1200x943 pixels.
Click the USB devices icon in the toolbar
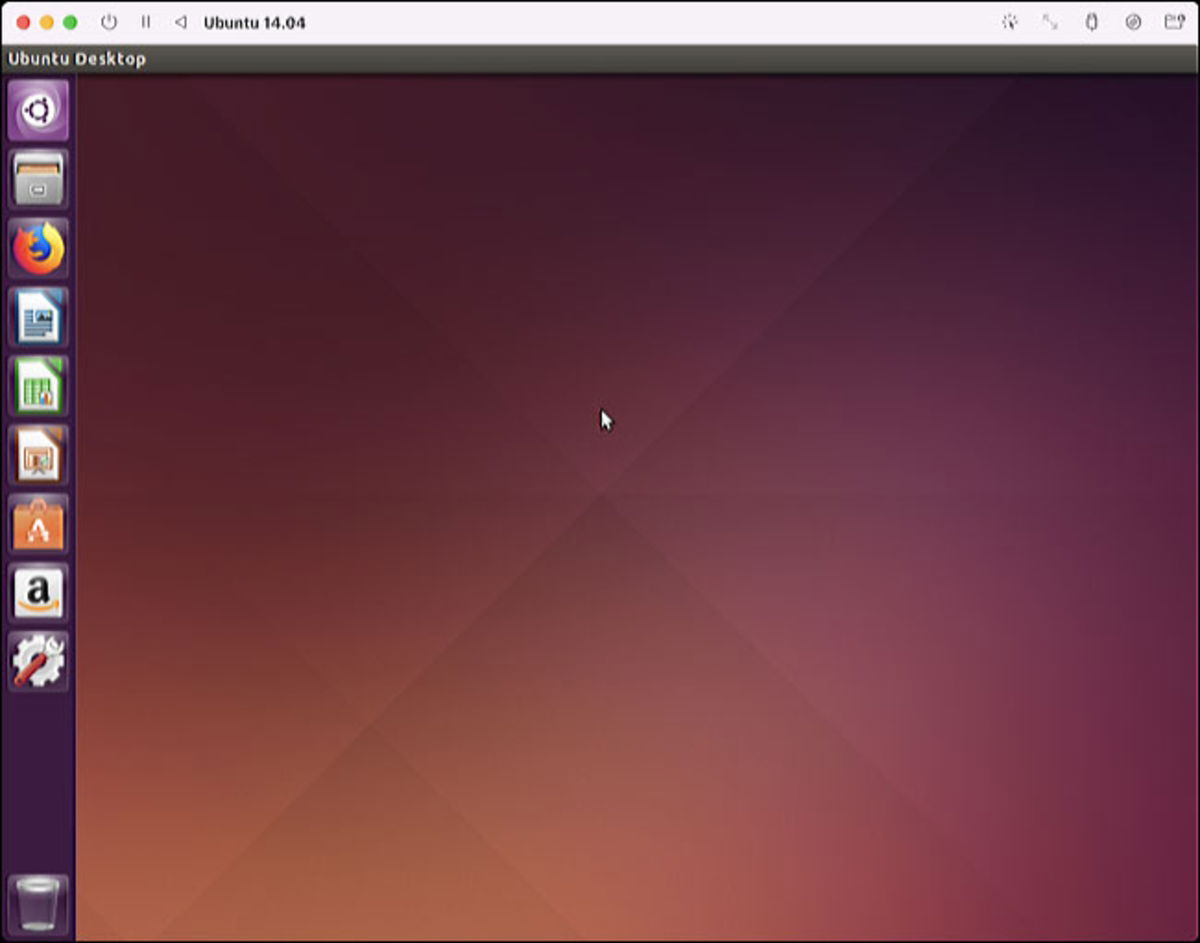(1089, 22)
